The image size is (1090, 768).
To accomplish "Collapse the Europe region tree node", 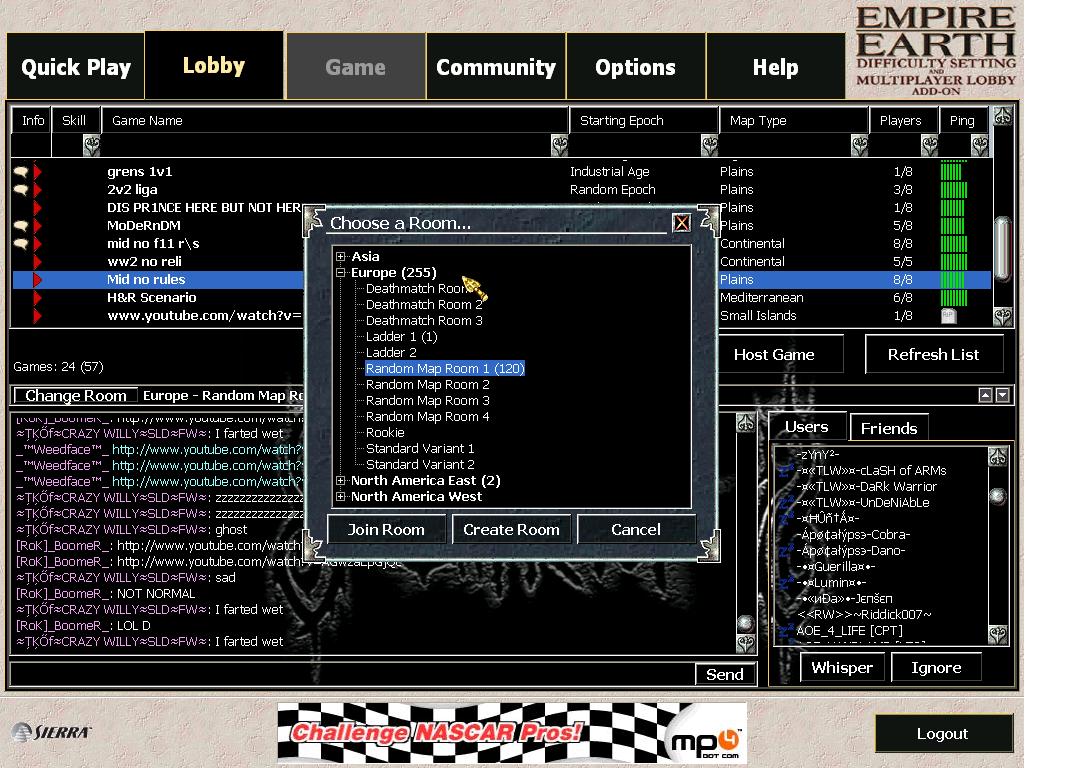I will [341, 273].
